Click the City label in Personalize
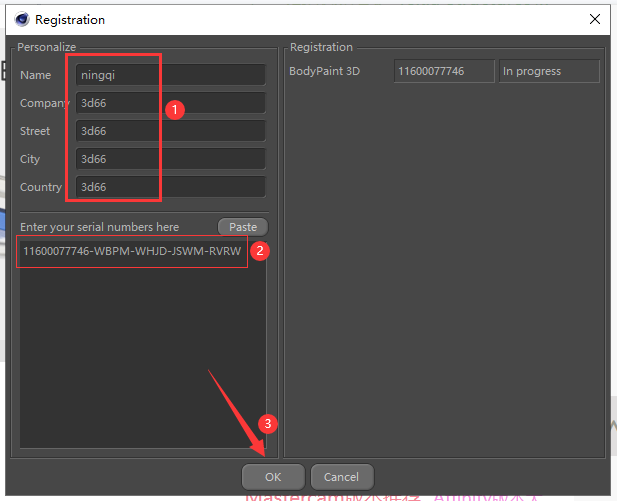 (x=30, y=159)
